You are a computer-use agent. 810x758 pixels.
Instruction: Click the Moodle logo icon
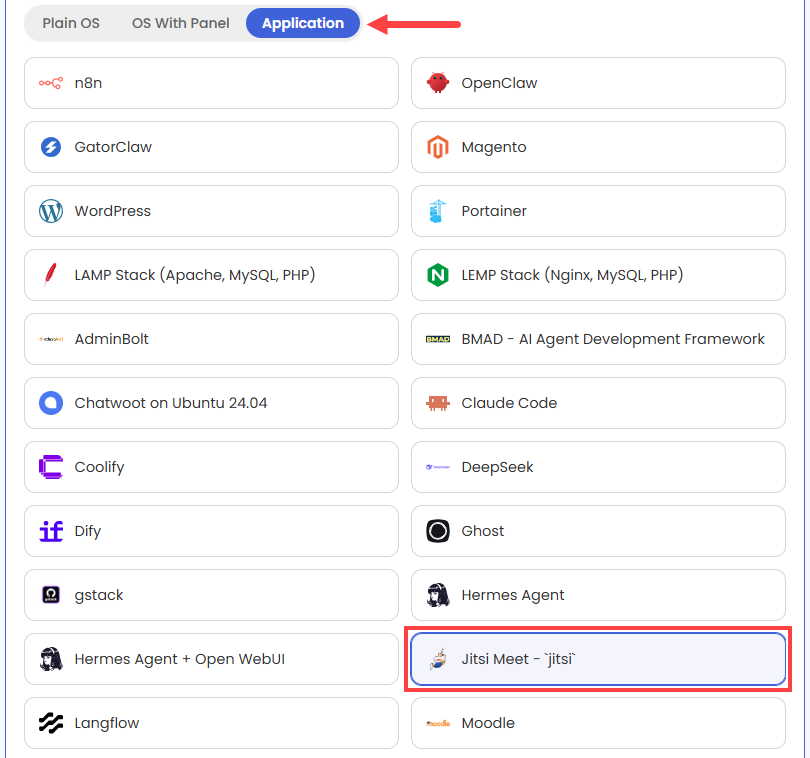438,723
